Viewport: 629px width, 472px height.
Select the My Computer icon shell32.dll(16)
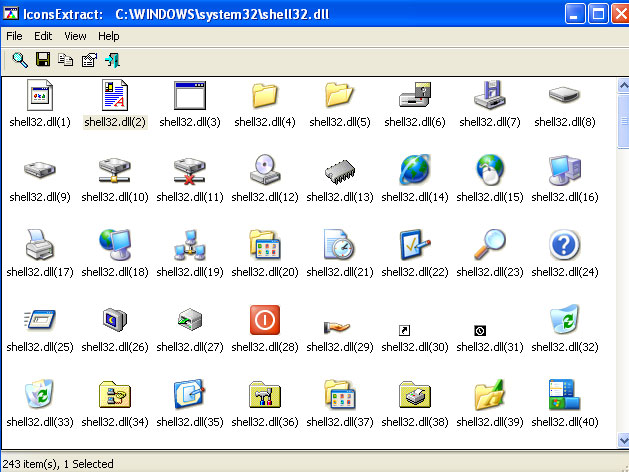pos(565,170)
